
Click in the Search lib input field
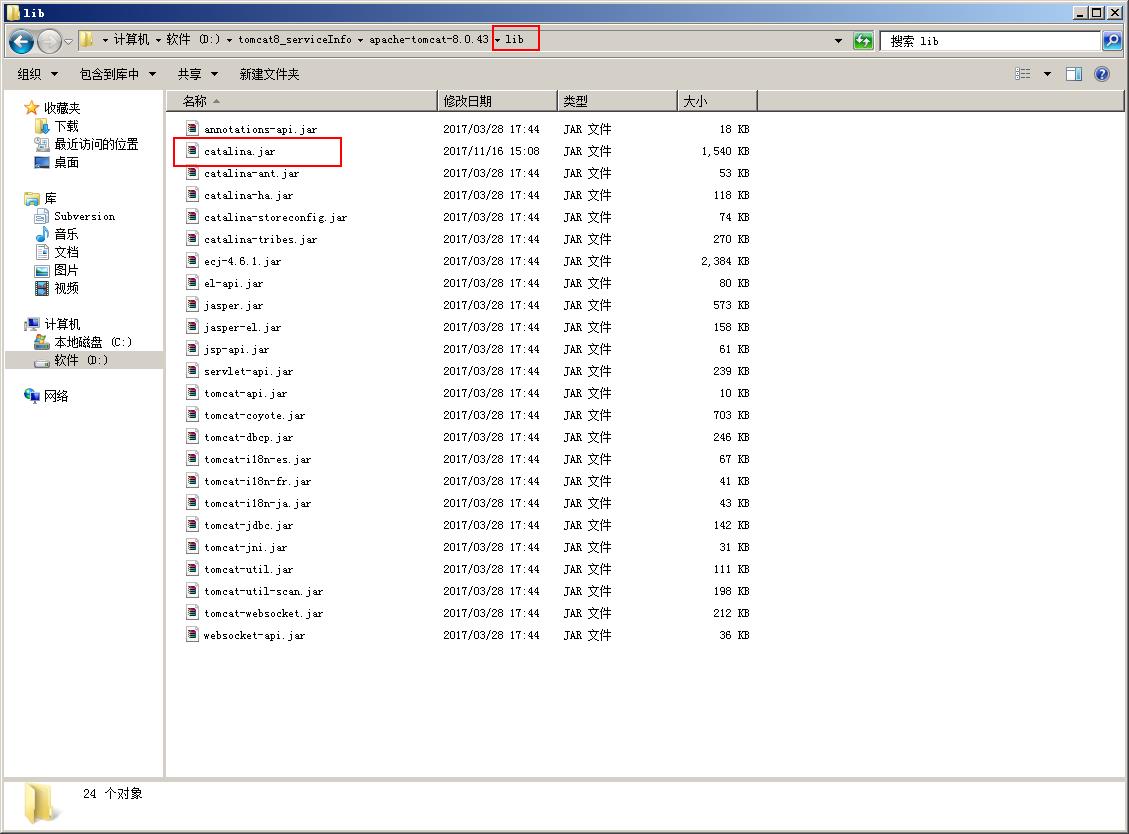coord(991,41)
